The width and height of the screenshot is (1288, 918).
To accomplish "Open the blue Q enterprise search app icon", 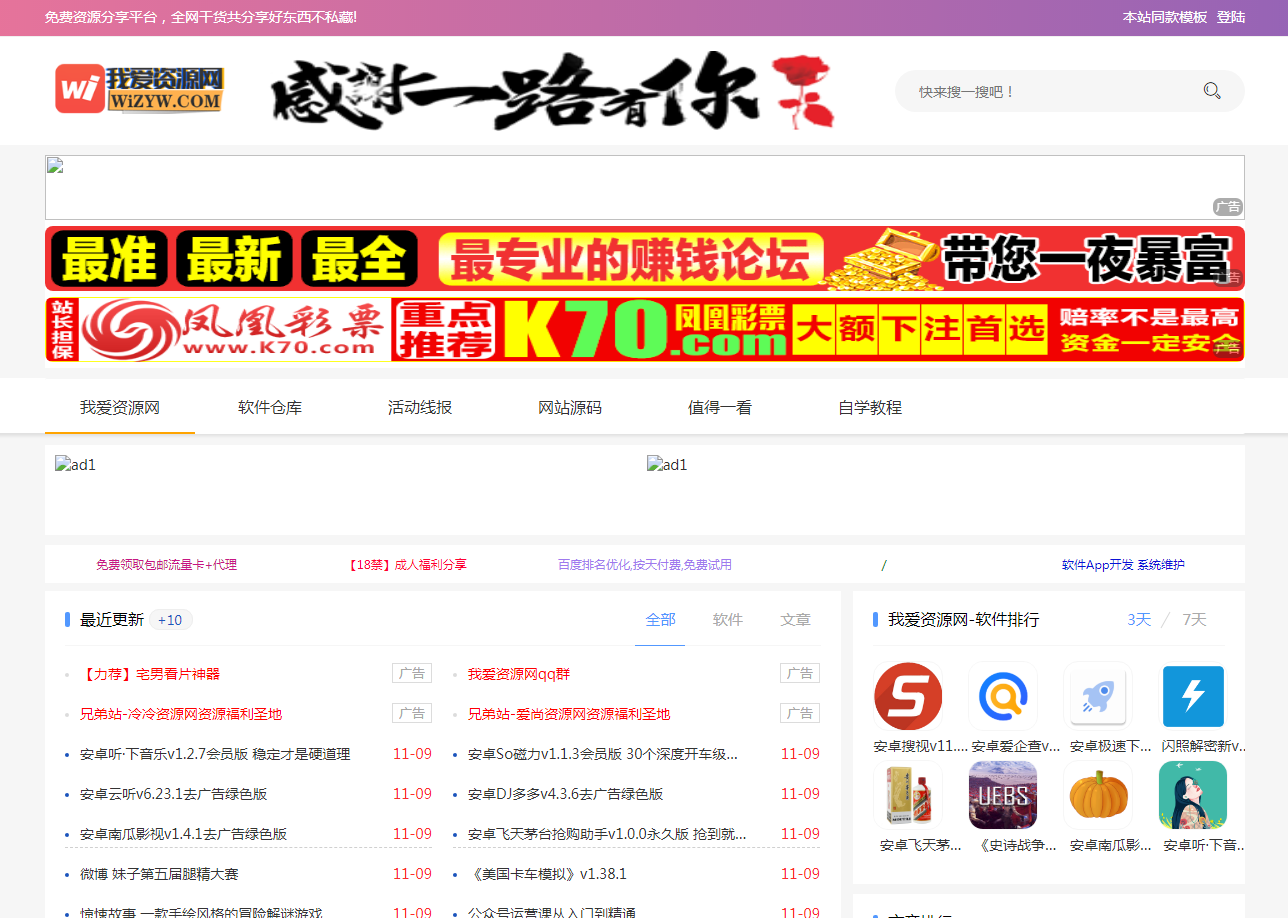I will point(1003,696).
